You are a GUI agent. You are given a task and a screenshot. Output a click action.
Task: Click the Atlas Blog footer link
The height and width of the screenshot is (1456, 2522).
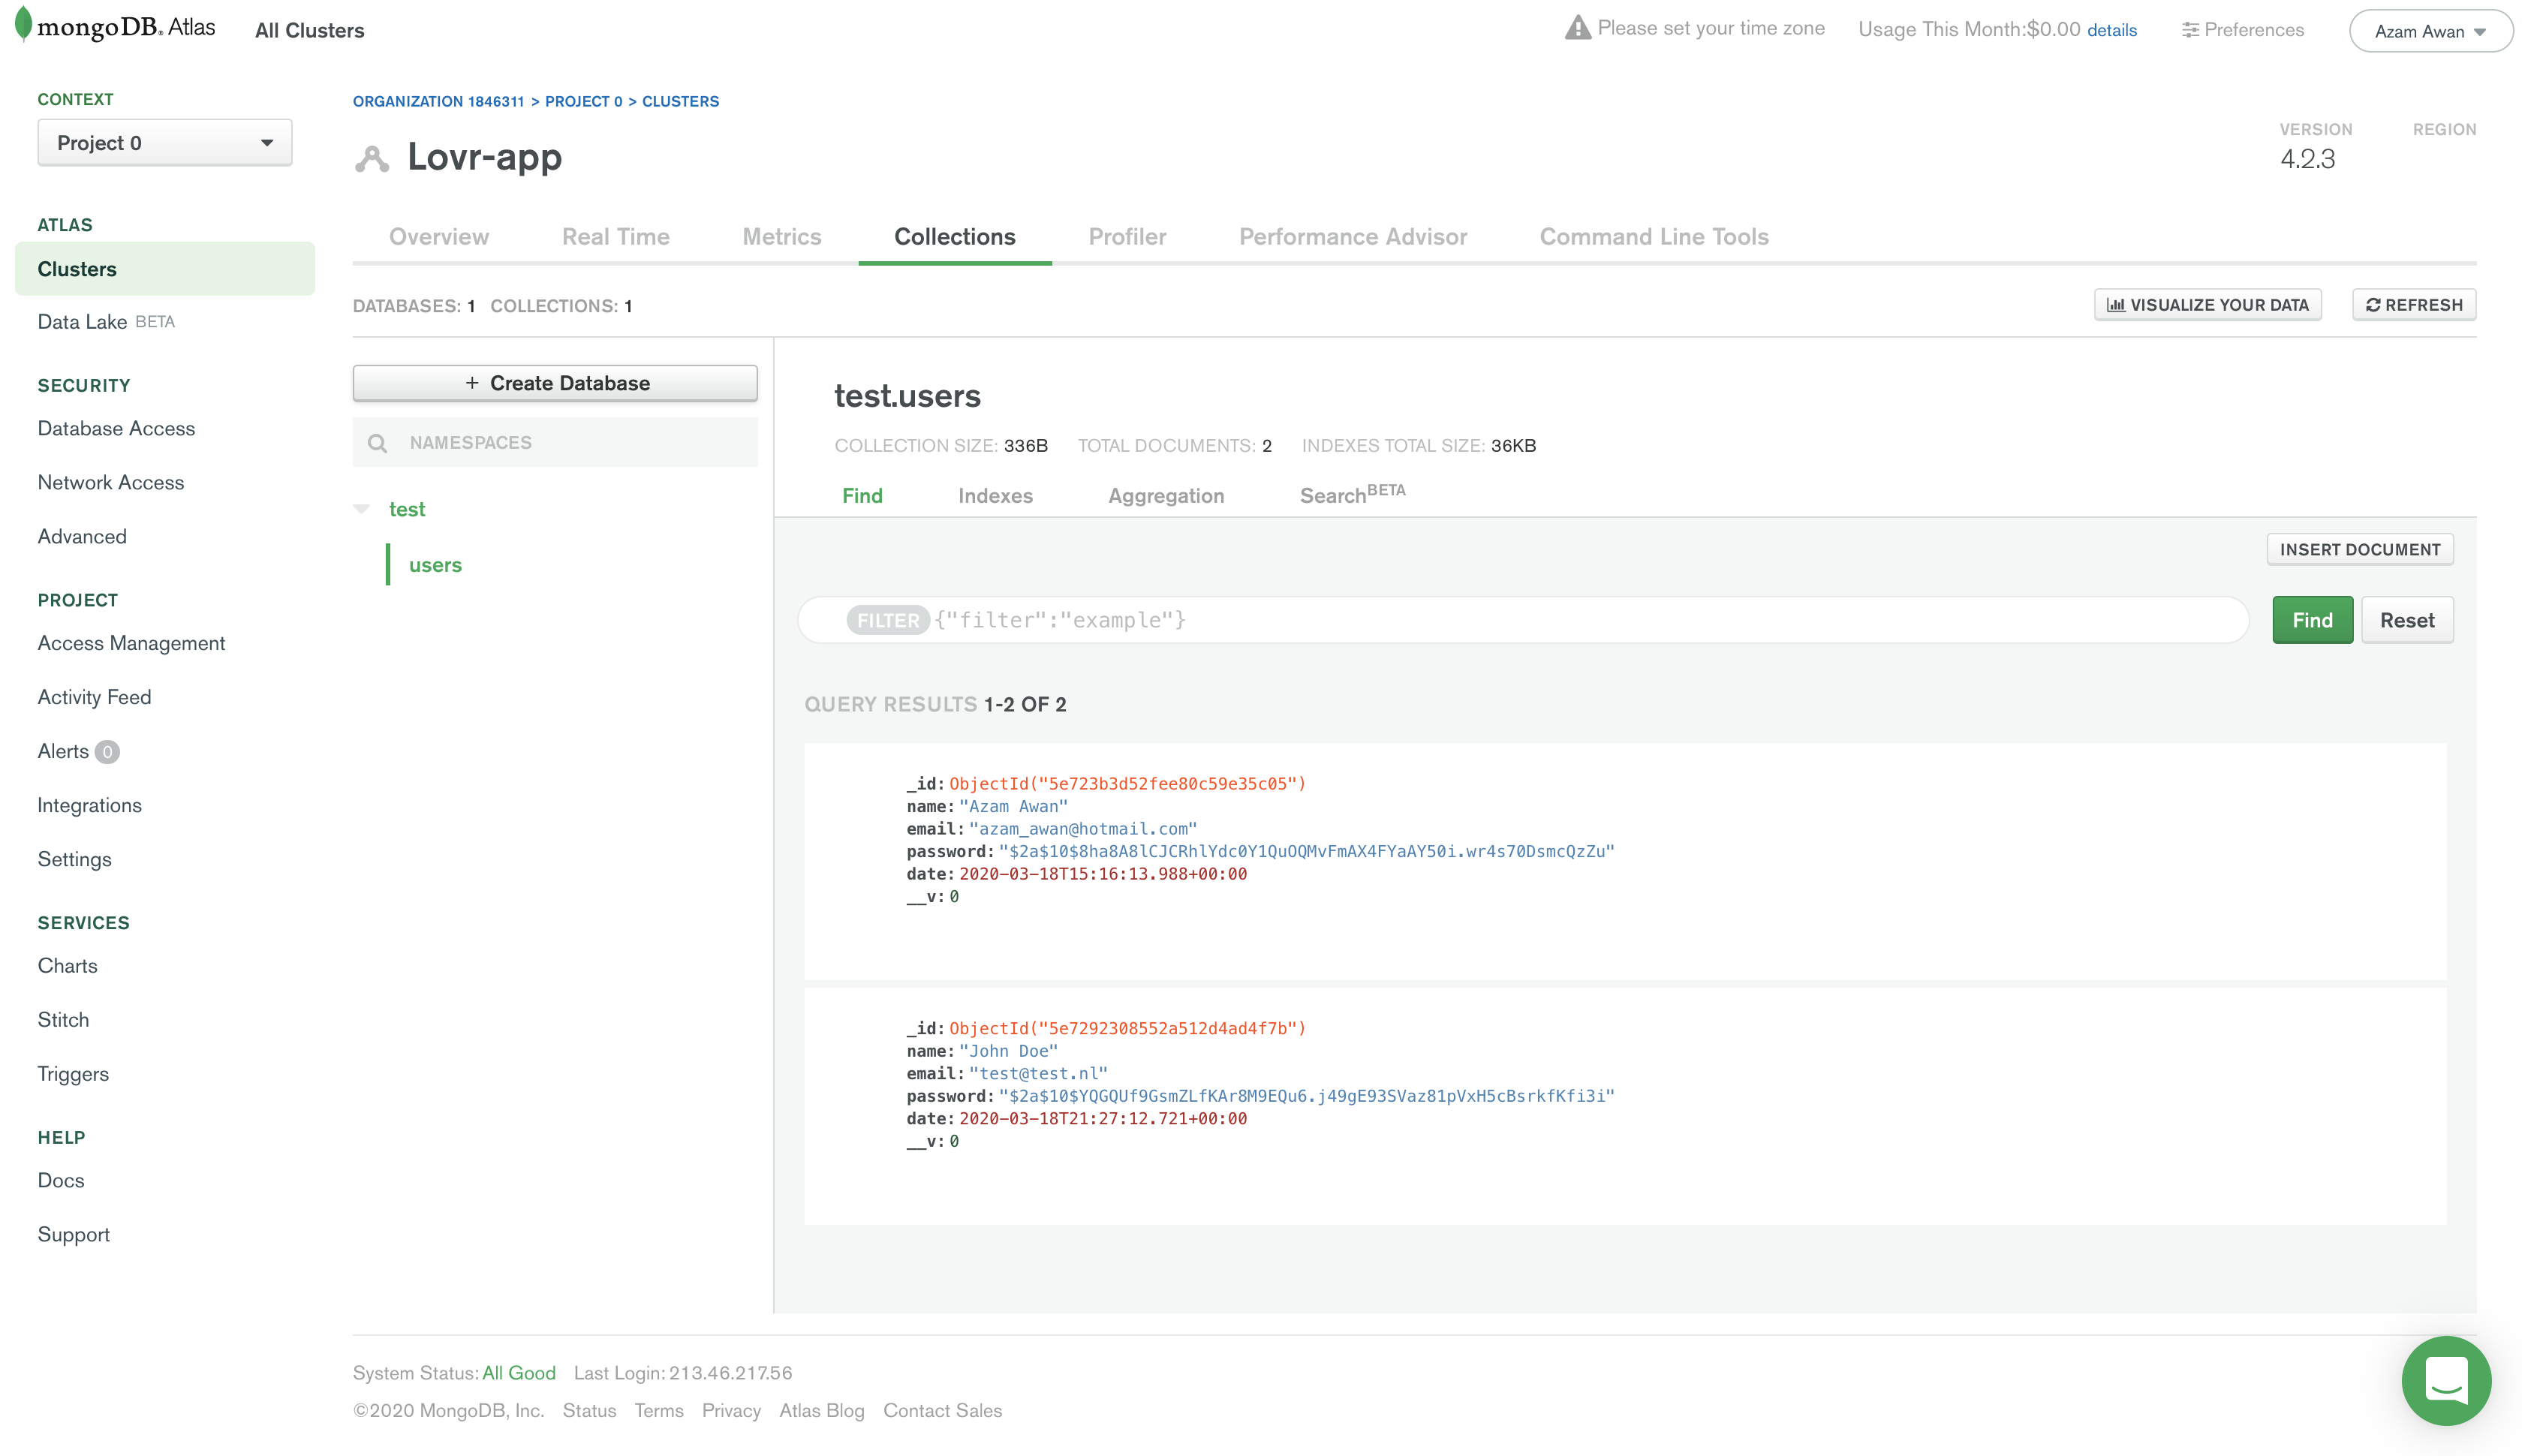pos(821,1410)
